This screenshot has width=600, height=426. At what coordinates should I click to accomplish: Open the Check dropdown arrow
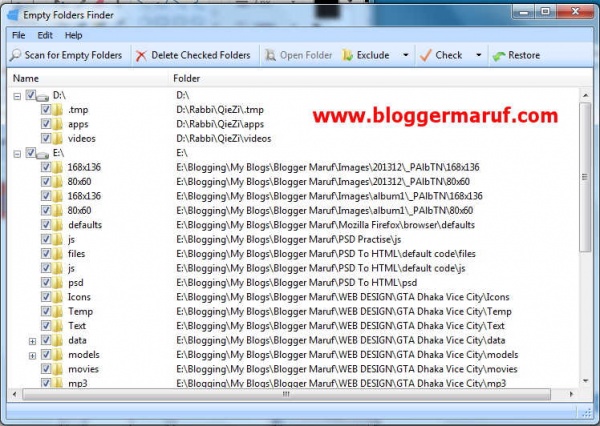pyautogui.click(x=478, y=55)
